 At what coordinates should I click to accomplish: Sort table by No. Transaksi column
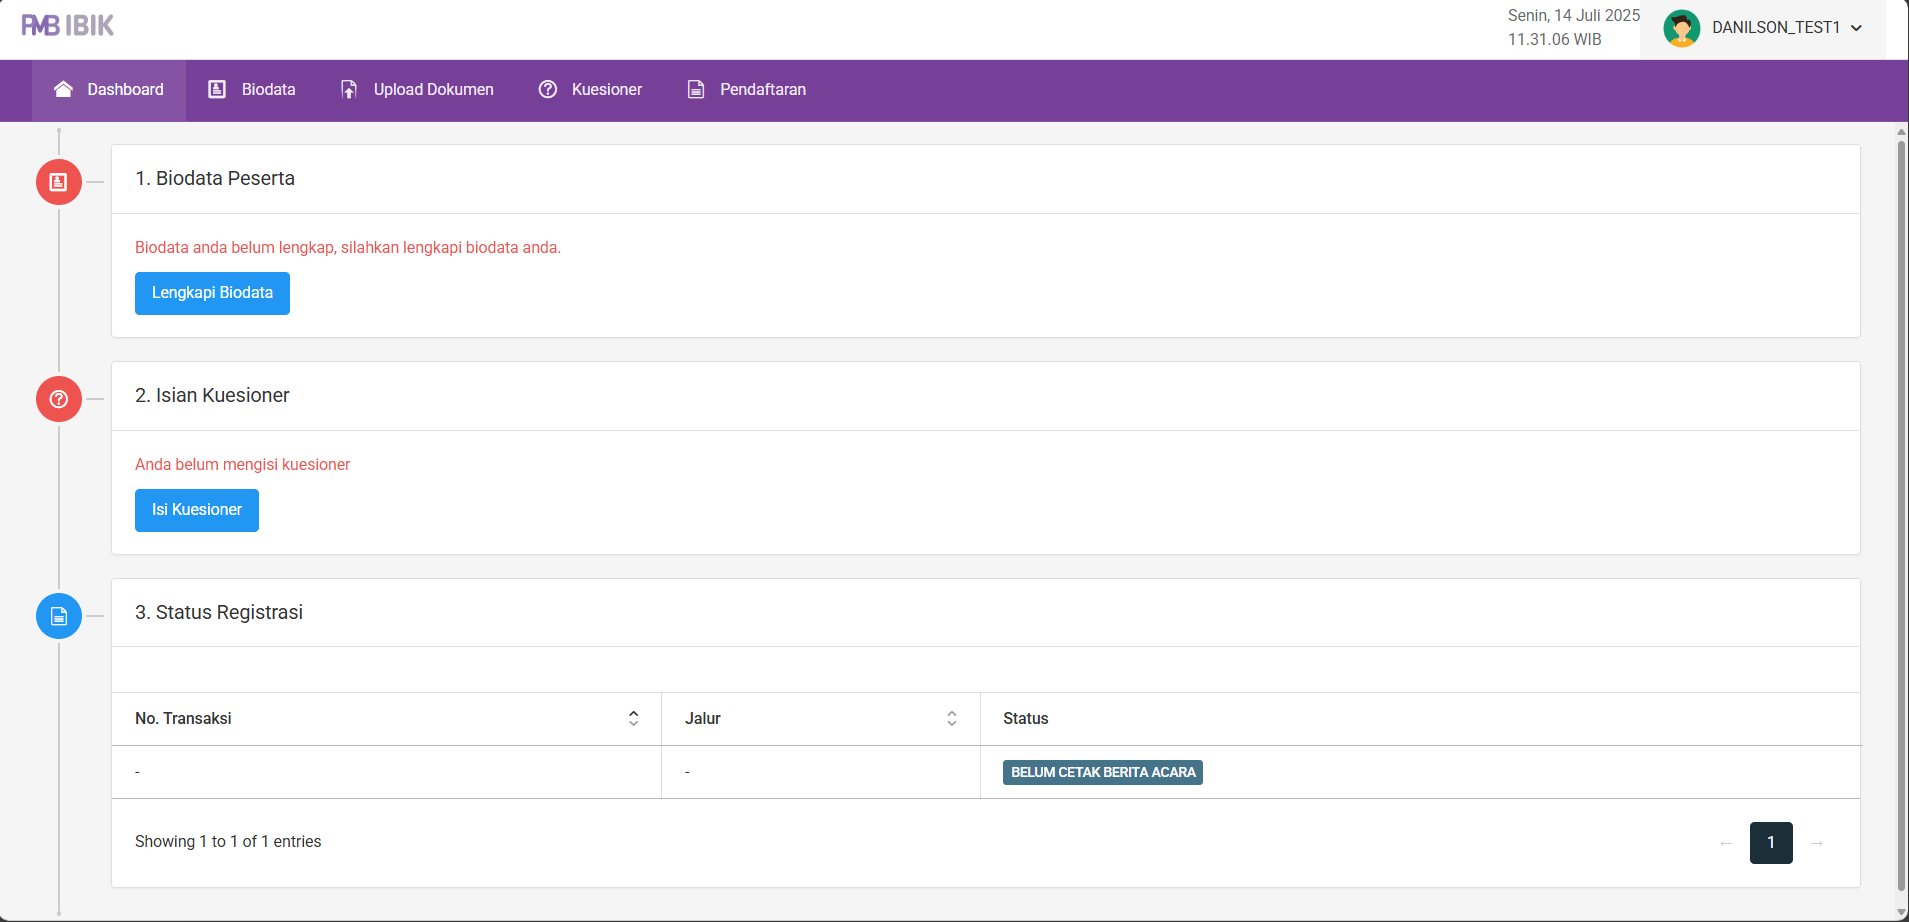[633, 718]
